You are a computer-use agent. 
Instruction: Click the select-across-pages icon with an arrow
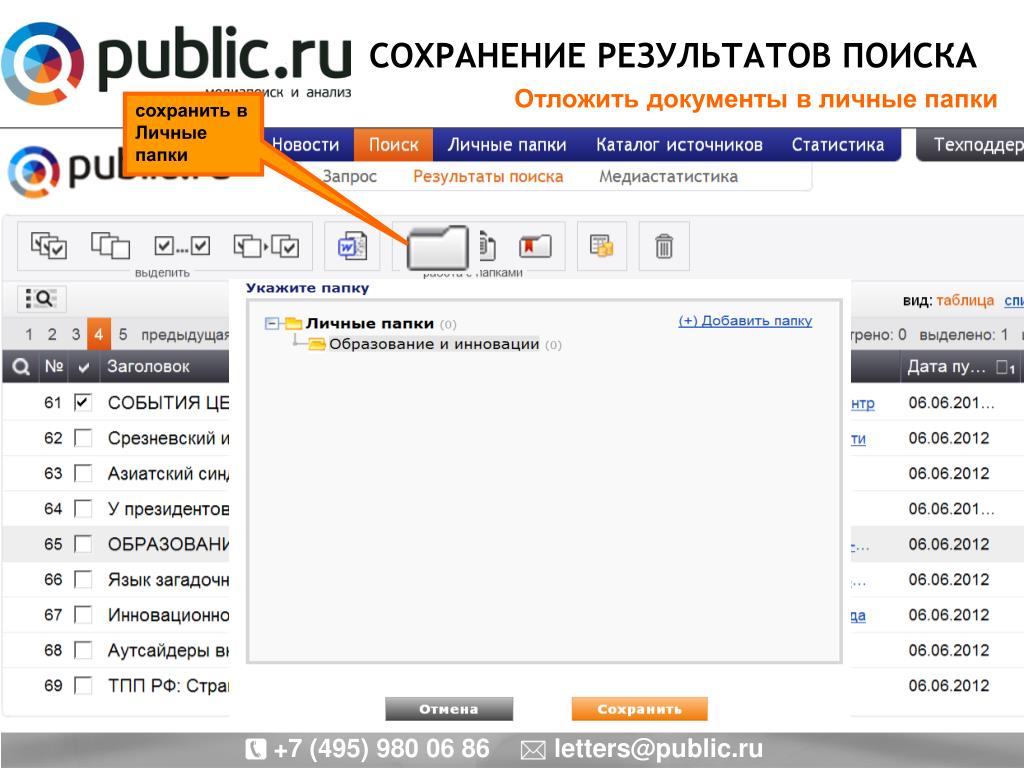(x=266, y=246)
